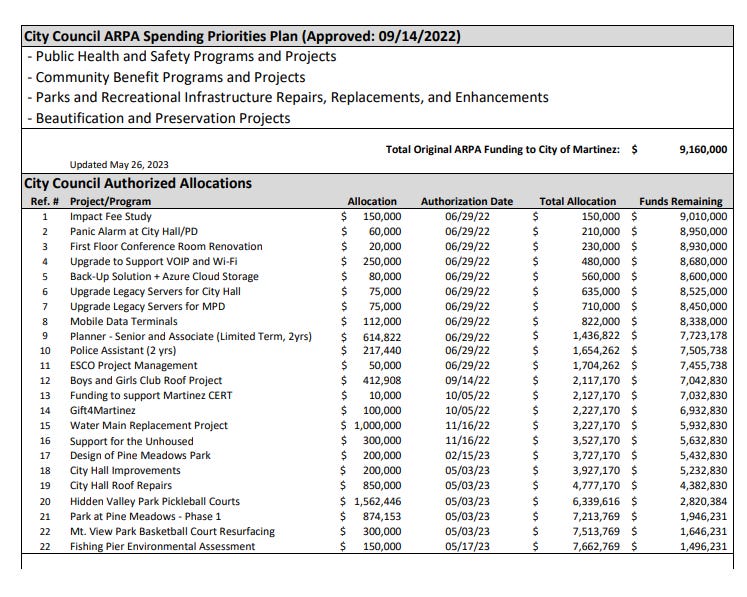
Task: Click 'Water Main Replacement Project'
Action: 149,425
